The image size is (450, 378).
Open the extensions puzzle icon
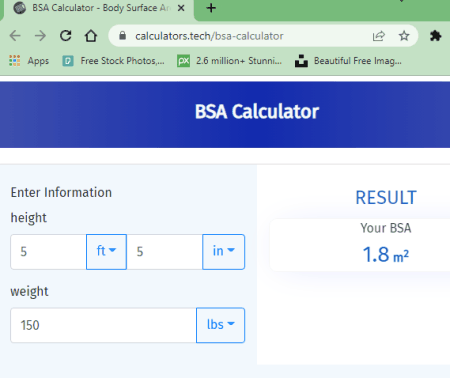coord(435,36)
